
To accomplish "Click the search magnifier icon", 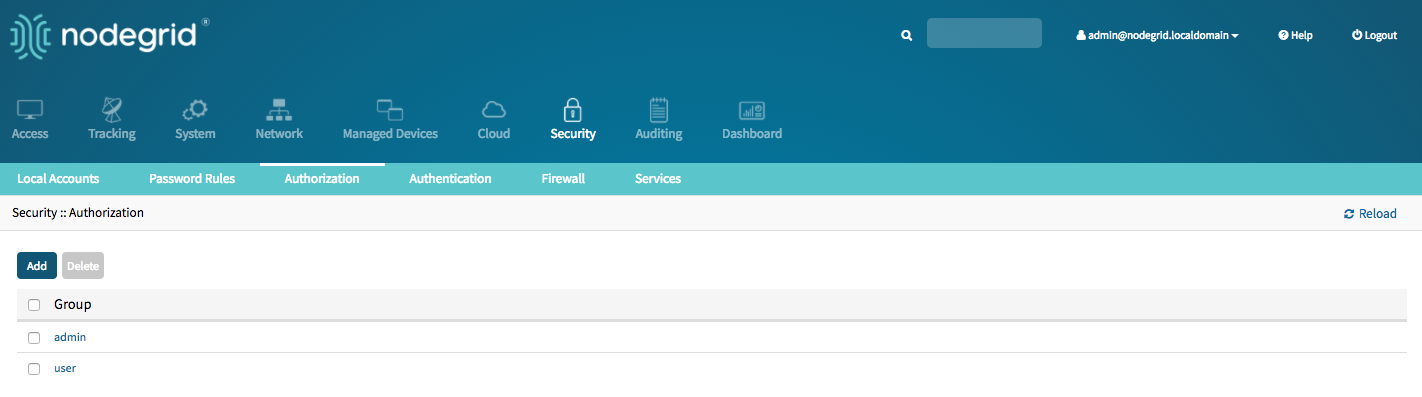I will click(x=907, y=35).
